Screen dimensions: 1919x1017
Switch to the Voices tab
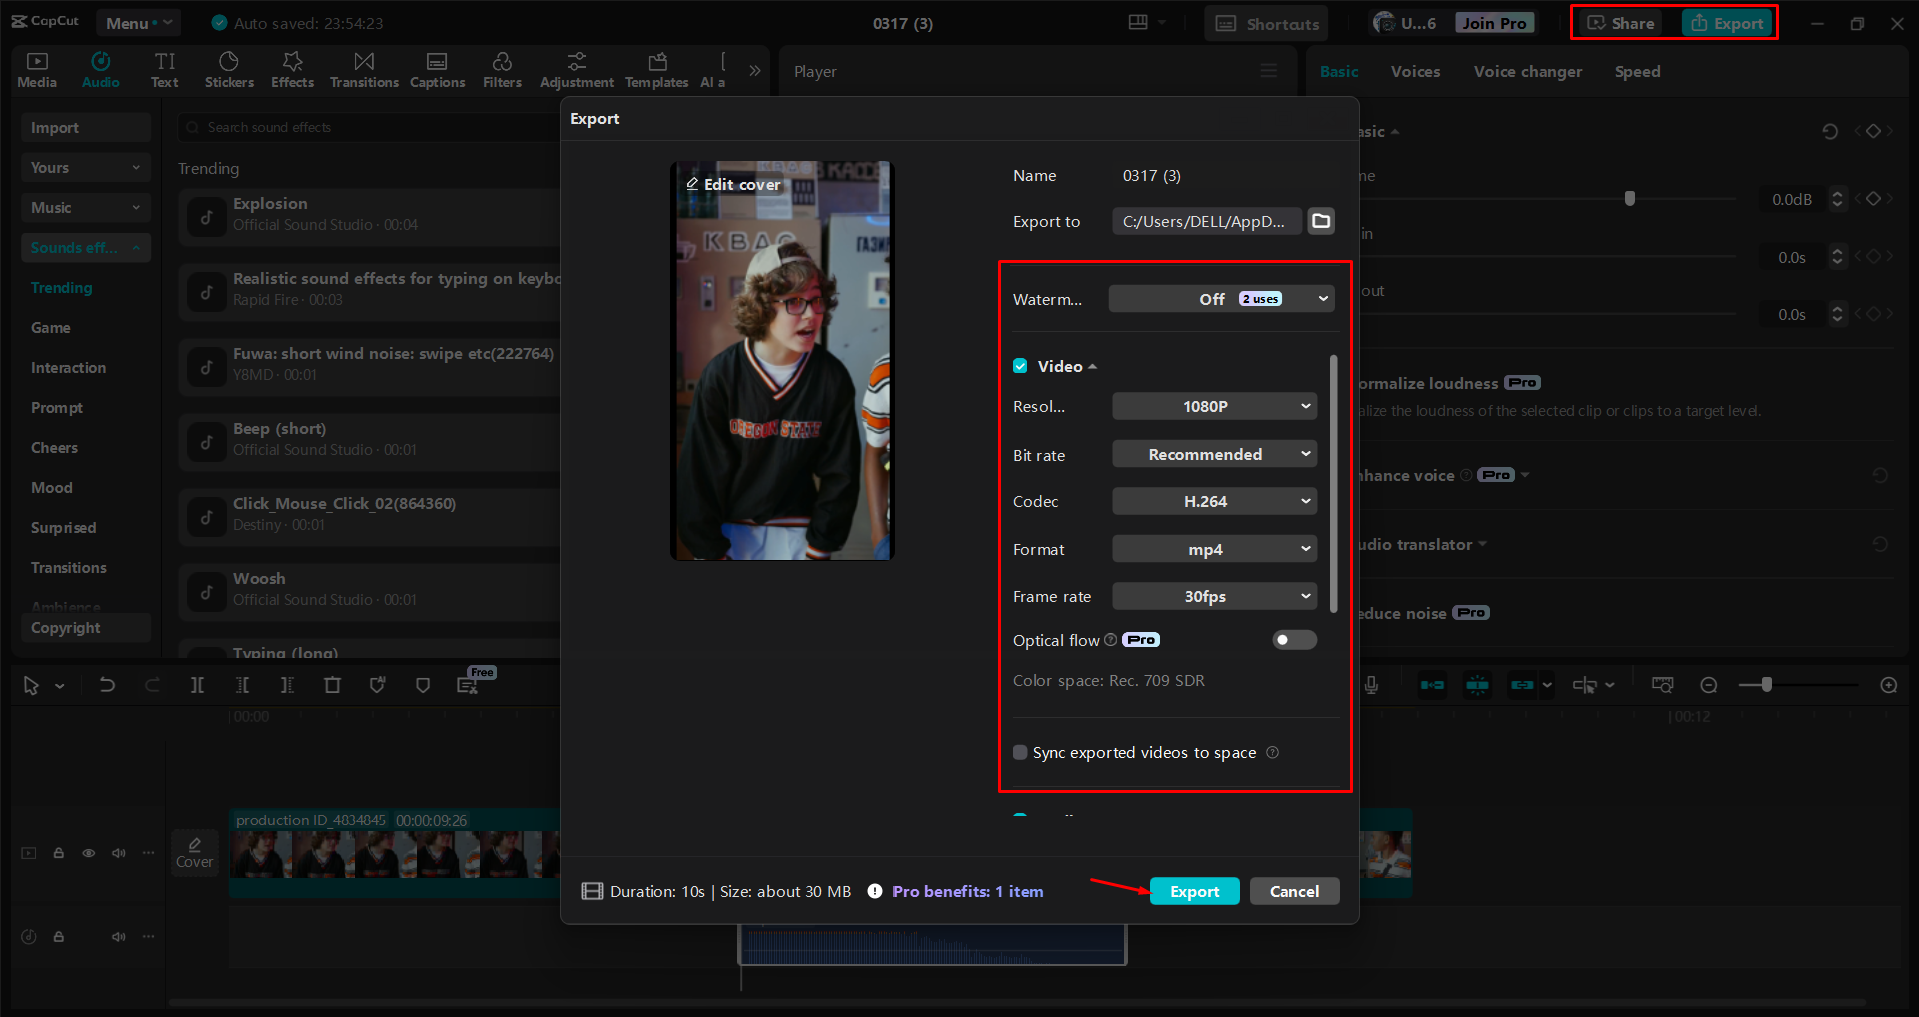pyautogui.click(x=1415, y=71)
